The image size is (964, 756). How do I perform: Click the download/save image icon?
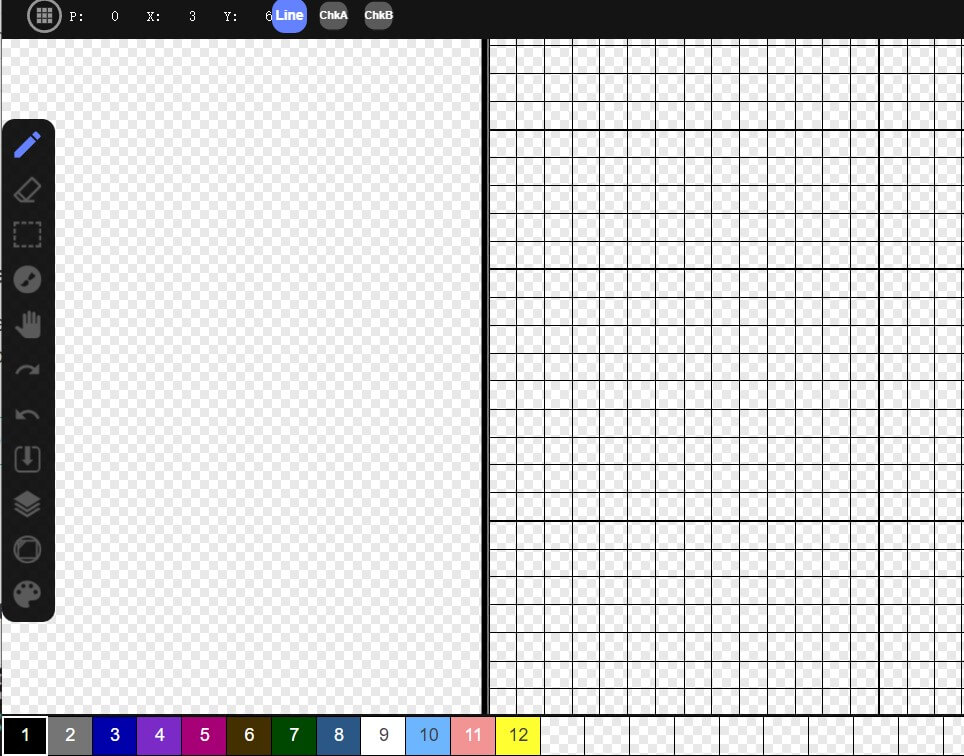(28, 459)
